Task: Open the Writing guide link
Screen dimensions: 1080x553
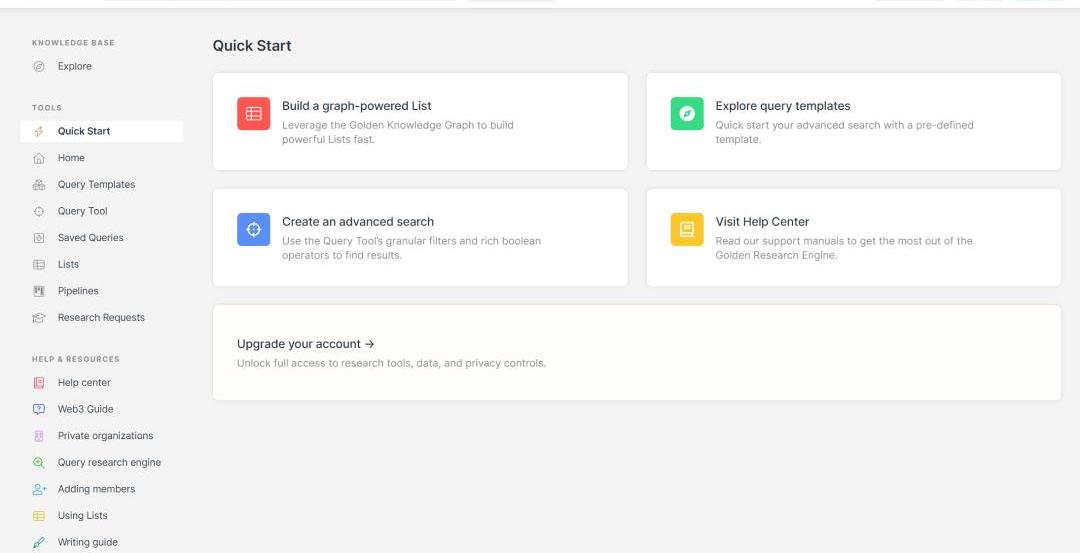Action: point(87,542)
